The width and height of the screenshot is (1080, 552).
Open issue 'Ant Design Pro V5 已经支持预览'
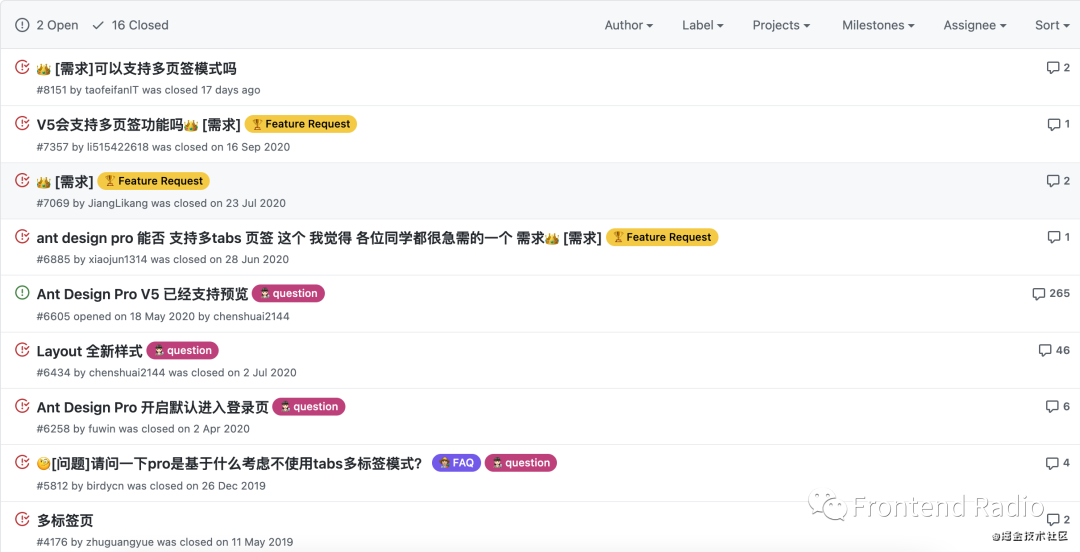142,294
